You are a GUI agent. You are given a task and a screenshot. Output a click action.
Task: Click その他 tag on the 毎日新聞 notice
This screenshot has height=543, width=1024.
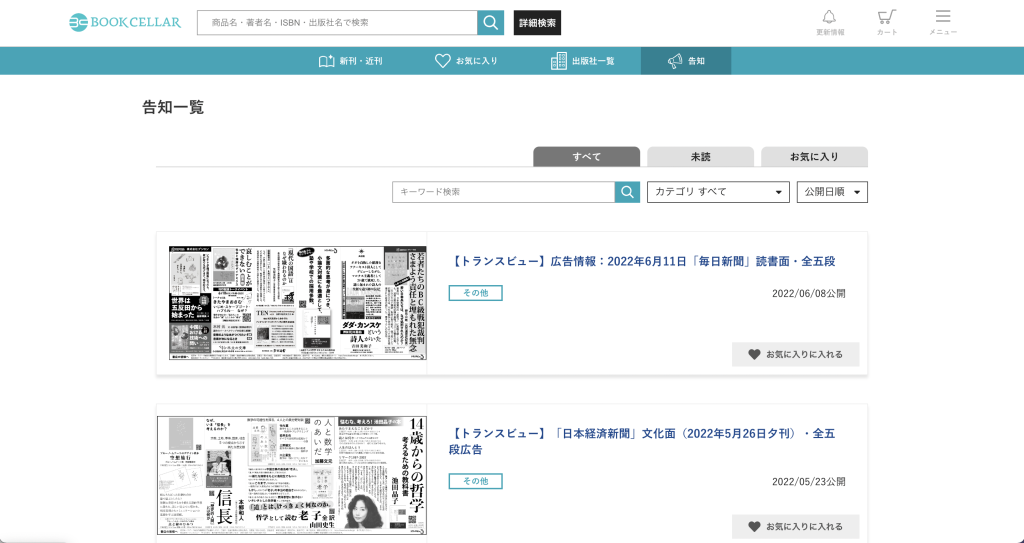(475, 293)
